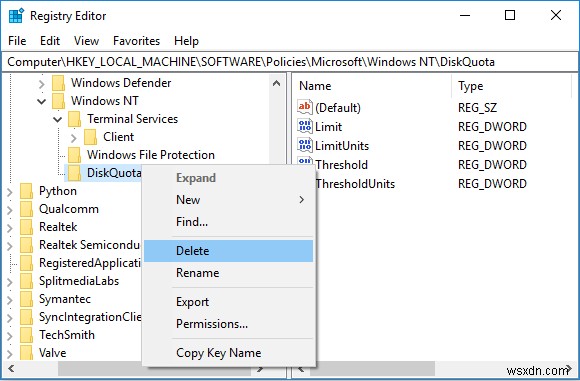Click the Client folder icon
The width and height of the screenshot is (580, 381).
pyautogui.click(x=90, y=137)
